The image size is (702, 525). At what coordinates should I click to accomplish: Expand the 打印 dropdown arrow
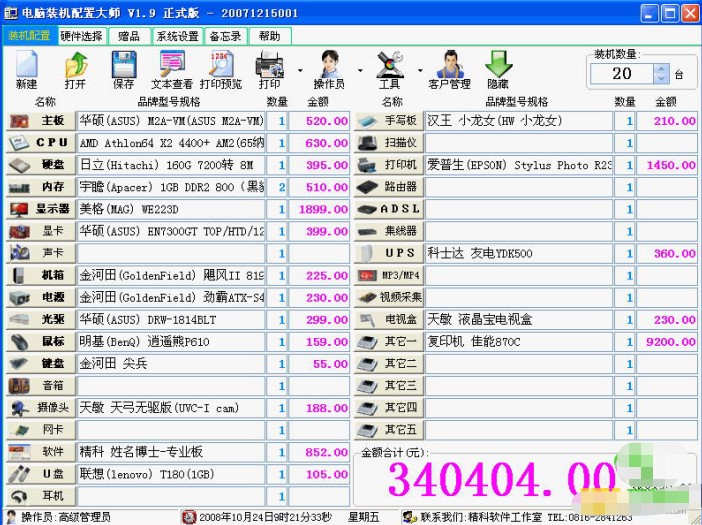point(300,70)
